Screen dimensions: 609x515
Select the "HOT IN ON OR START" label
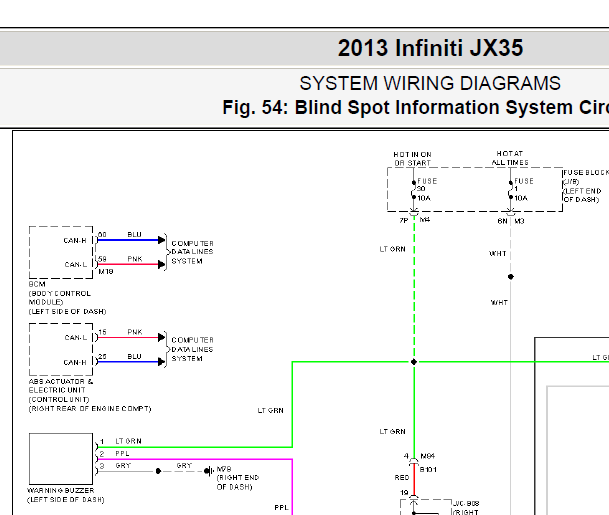click(412, 159)
